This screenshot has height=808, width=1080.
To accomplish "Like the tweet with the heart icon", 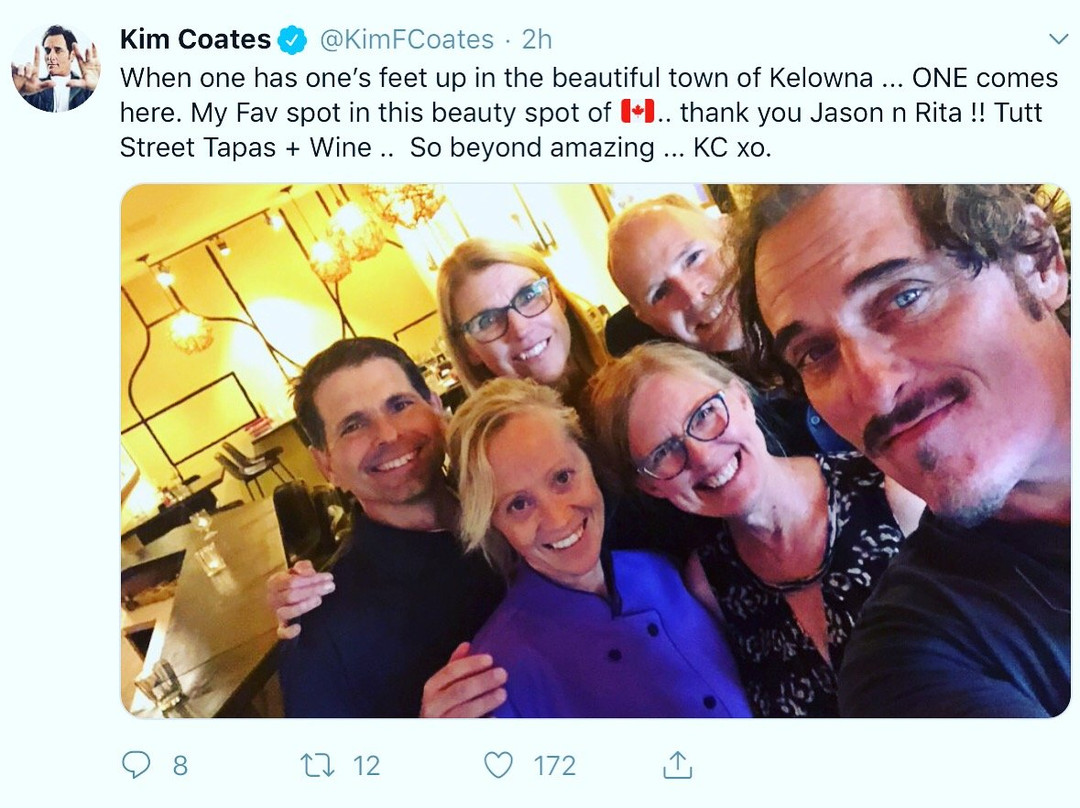I will (x=498, y=766).
